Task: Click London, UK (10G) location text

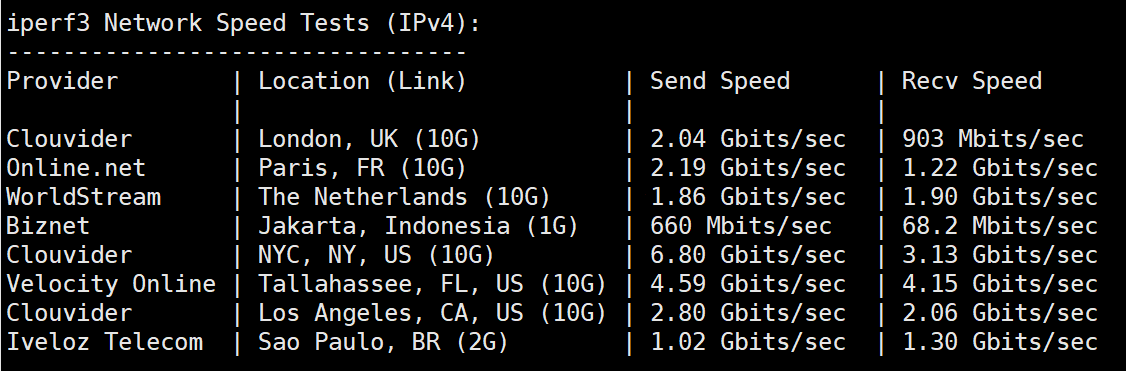Action: point(369,138)
